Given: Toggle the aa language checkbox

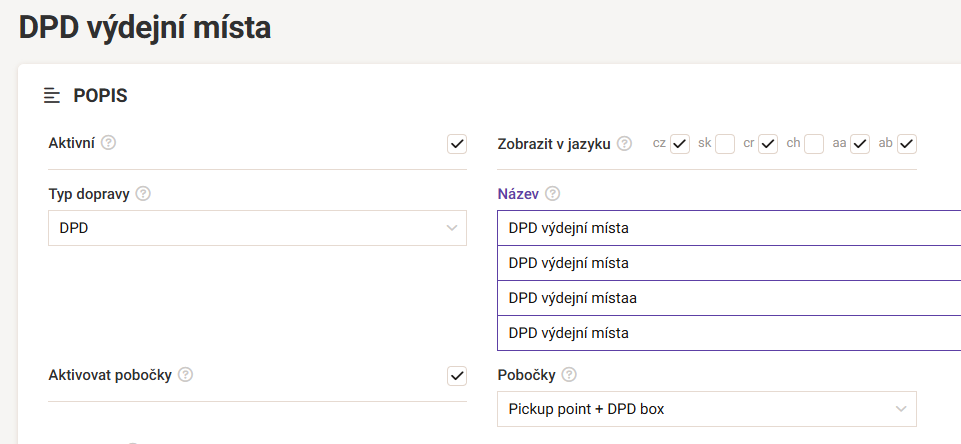Looking at the screenshot, I should coord(860,144).
